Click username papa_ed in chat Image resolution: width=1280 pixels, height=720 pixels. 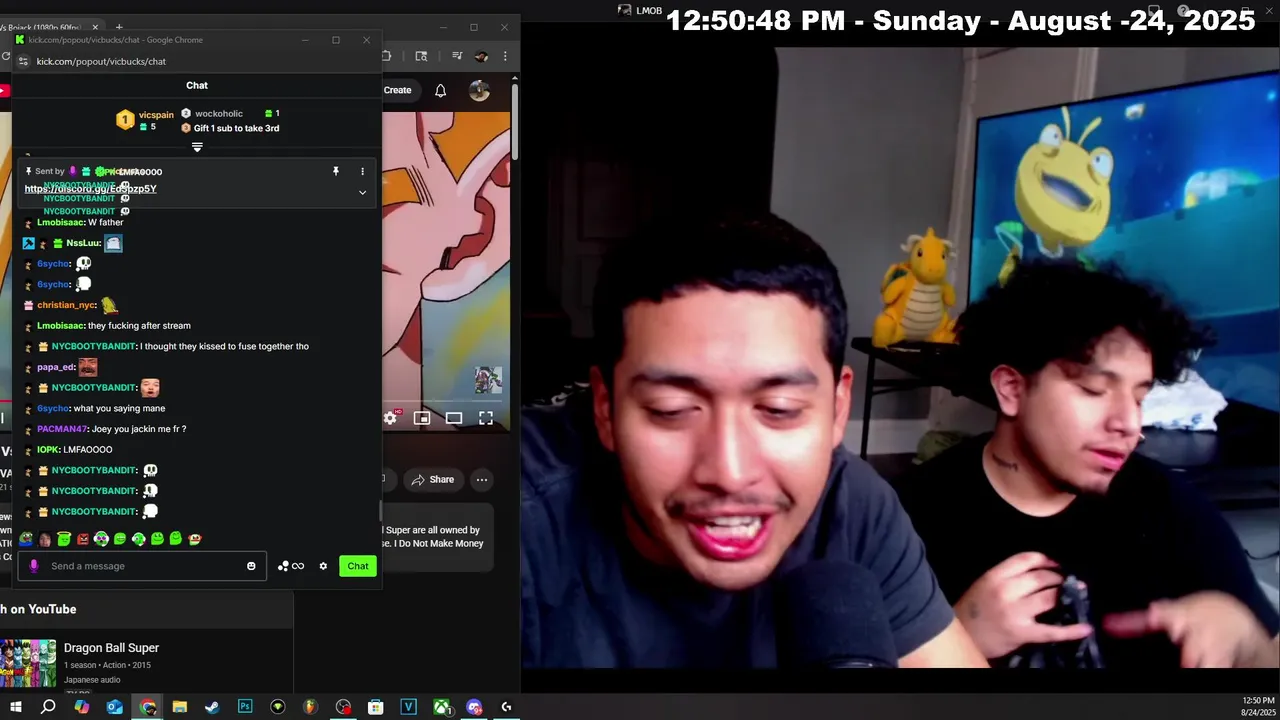56,367
